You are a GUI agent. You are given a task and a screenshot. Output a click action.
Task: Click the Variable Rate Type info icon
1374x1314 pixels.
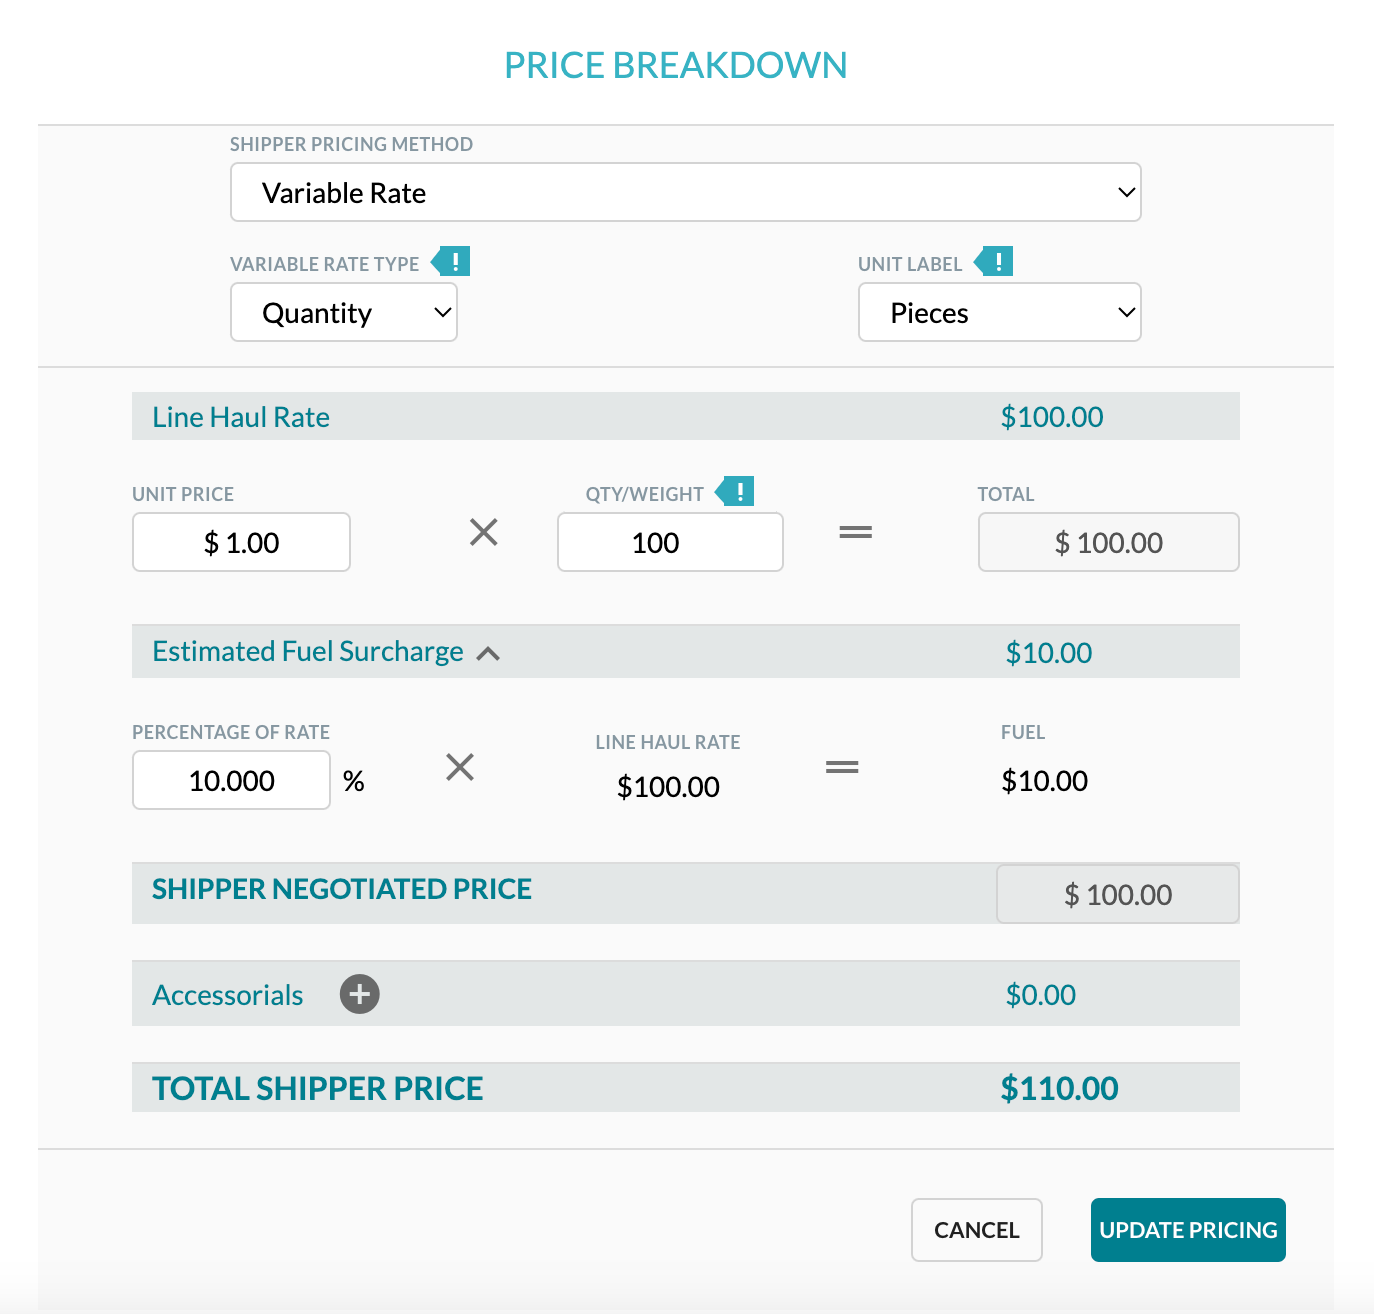click(x=451, y=261)
